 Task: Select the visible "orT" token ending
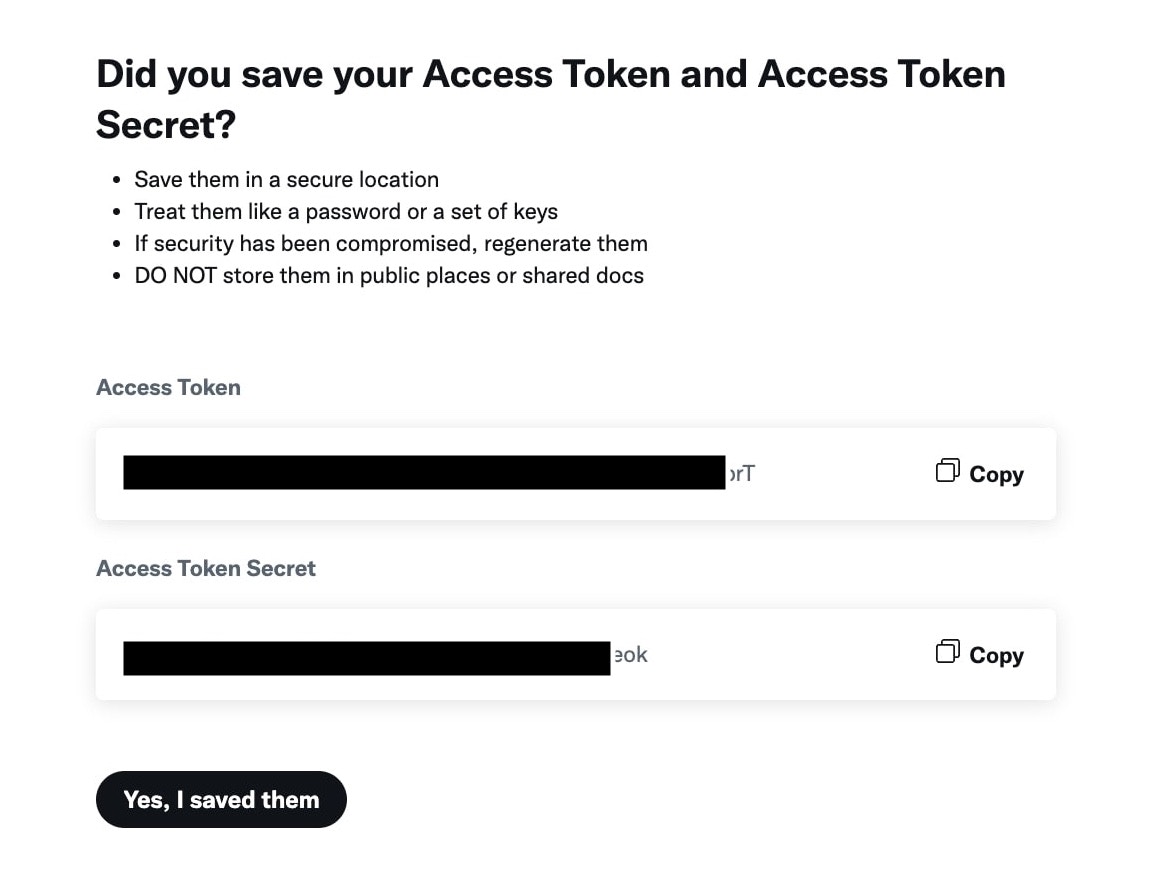pos(741,473)
